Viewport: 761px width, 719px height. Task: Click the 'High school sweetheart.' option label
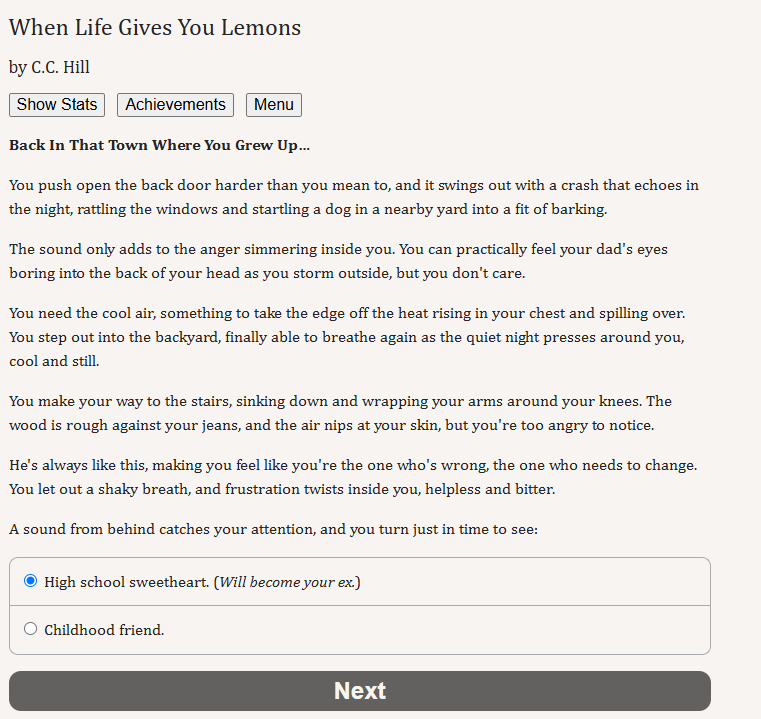tap(127, 582)
